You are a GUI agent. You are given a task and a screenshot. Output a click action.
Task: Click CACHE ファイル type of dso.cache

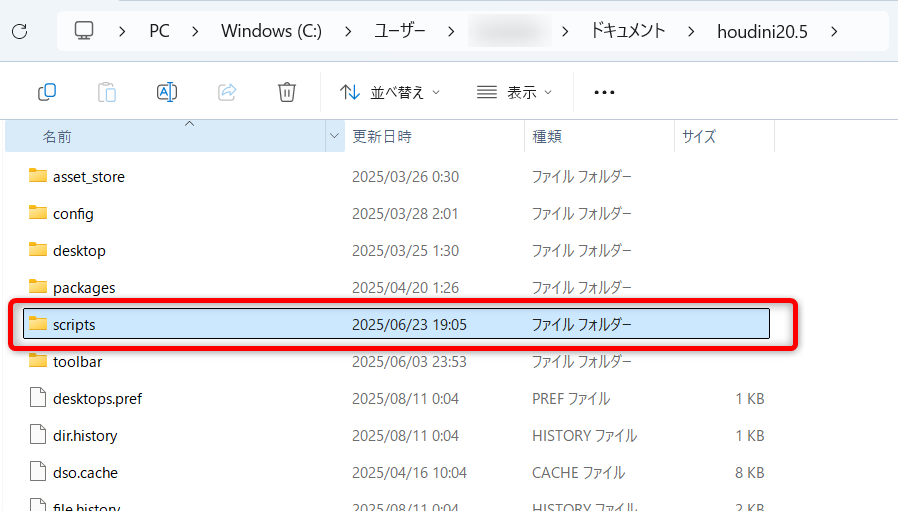[x=578, y=473]
